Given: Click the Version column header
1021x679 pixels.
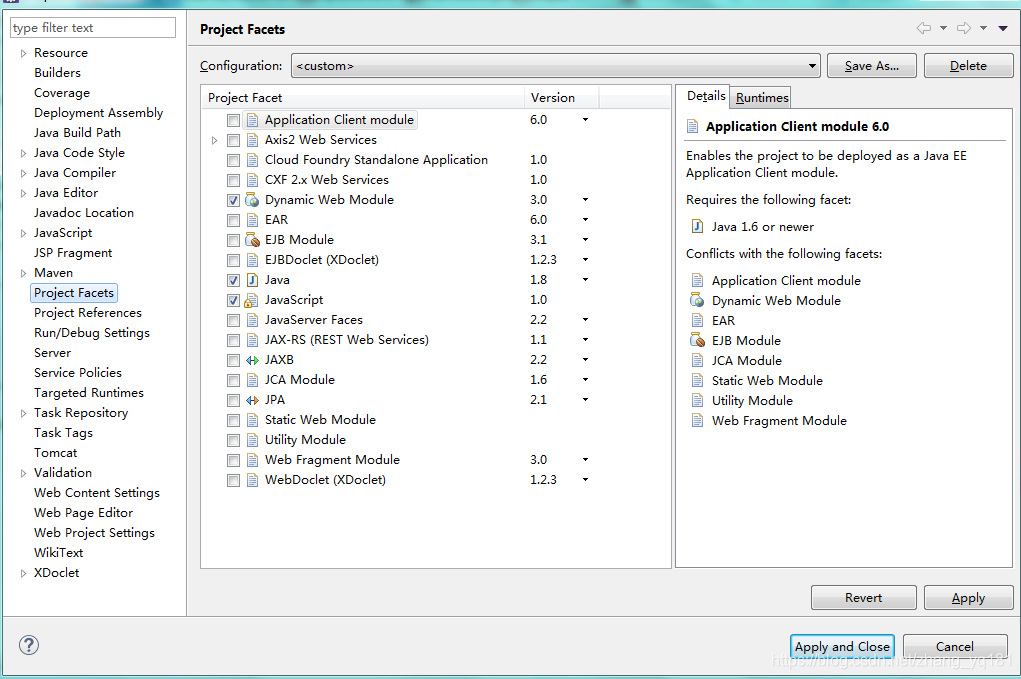Looking at the screenshot, I should (561, 98).
